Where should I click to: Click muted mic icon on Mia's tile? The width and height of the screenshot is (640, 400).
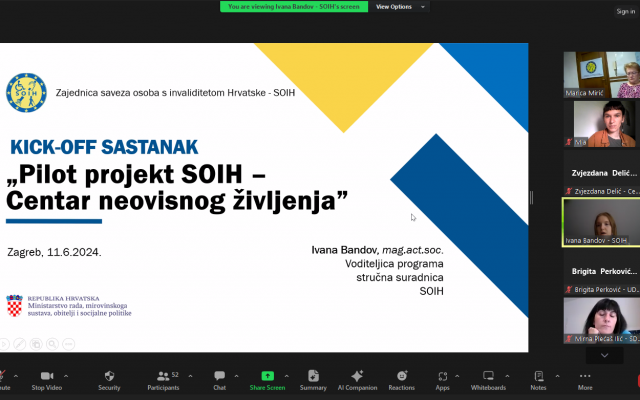[569, 142]
